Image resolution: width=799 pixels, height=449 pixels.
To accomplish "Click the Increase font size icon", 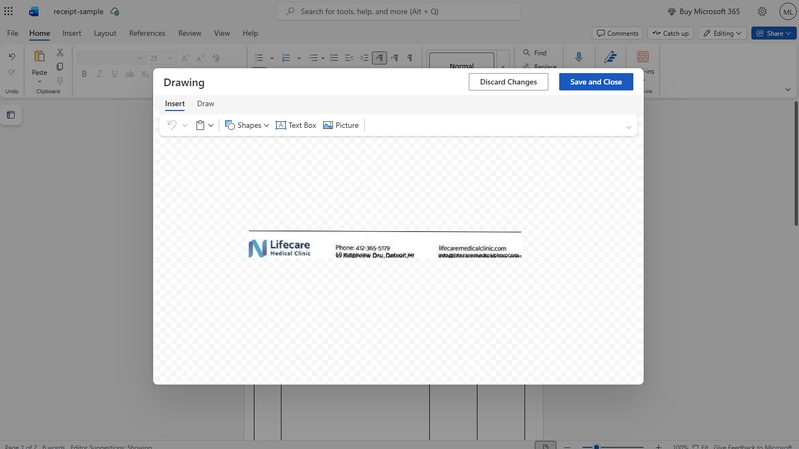I will pyautogui.click(x=185, y=58).
